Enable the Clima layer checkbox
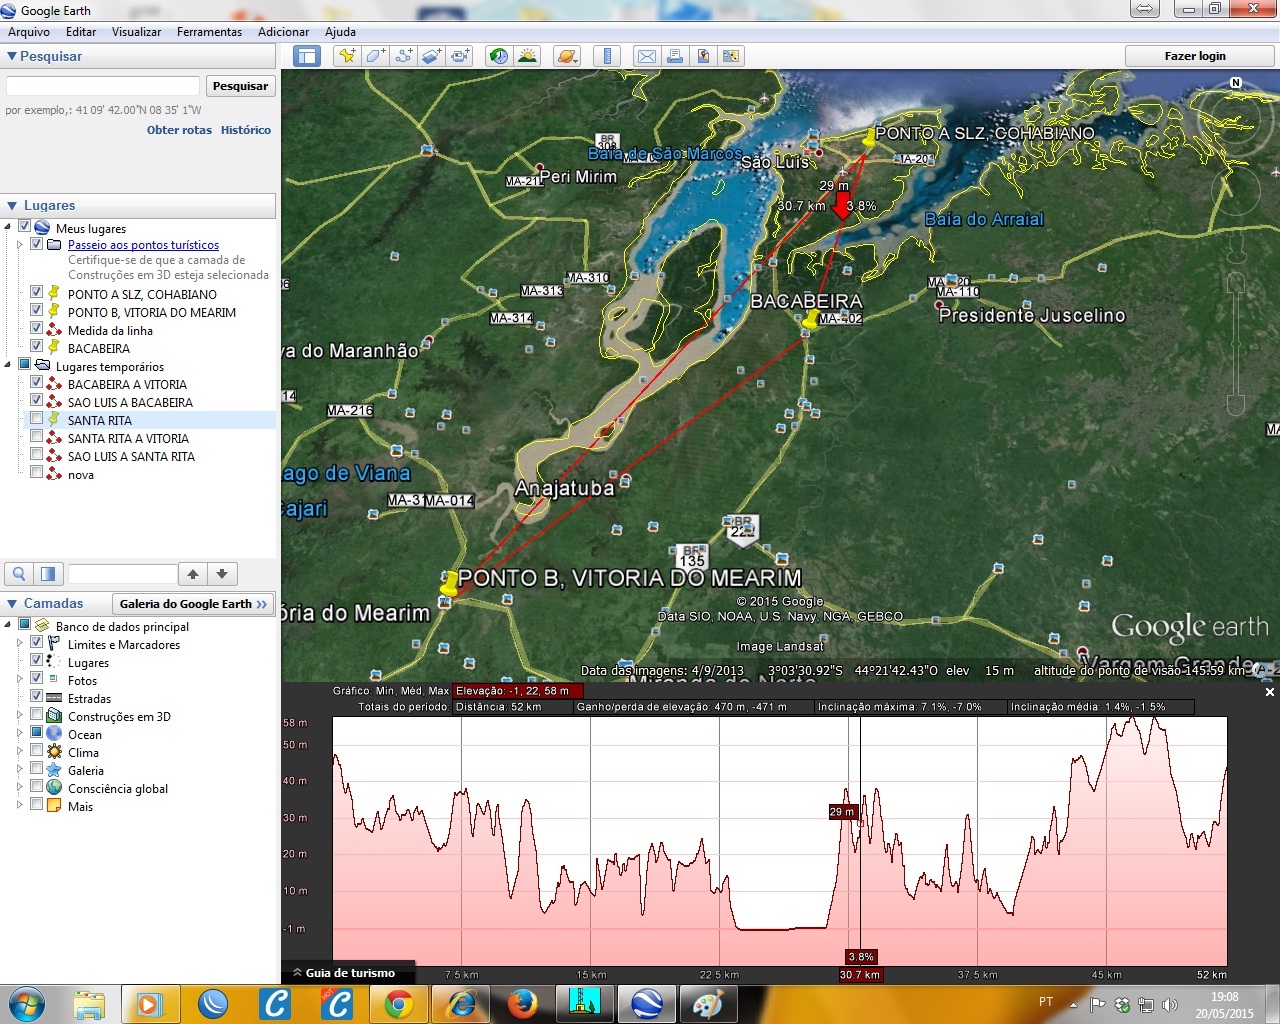Screen dimensions: 1280x1024 tap(37, 751)
